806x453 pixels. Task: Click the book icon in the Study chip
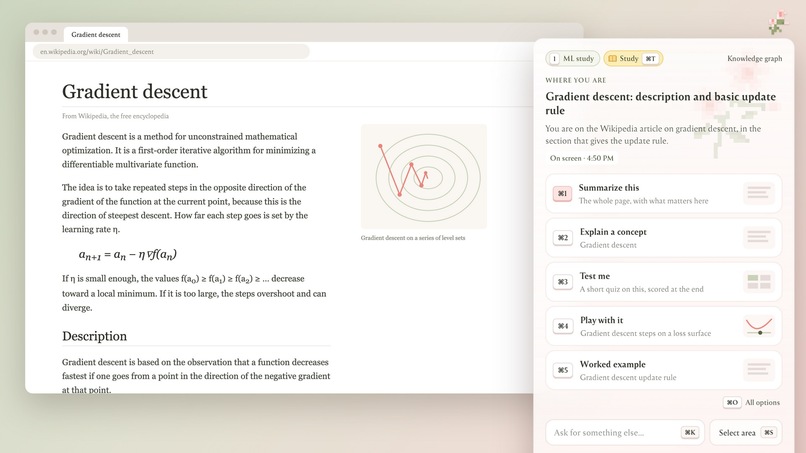612,59
